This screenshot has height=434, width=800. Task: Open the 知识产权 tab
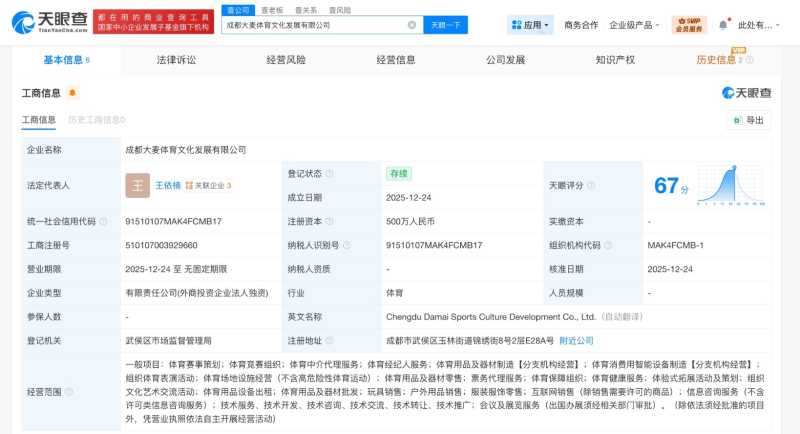point(615,60)
